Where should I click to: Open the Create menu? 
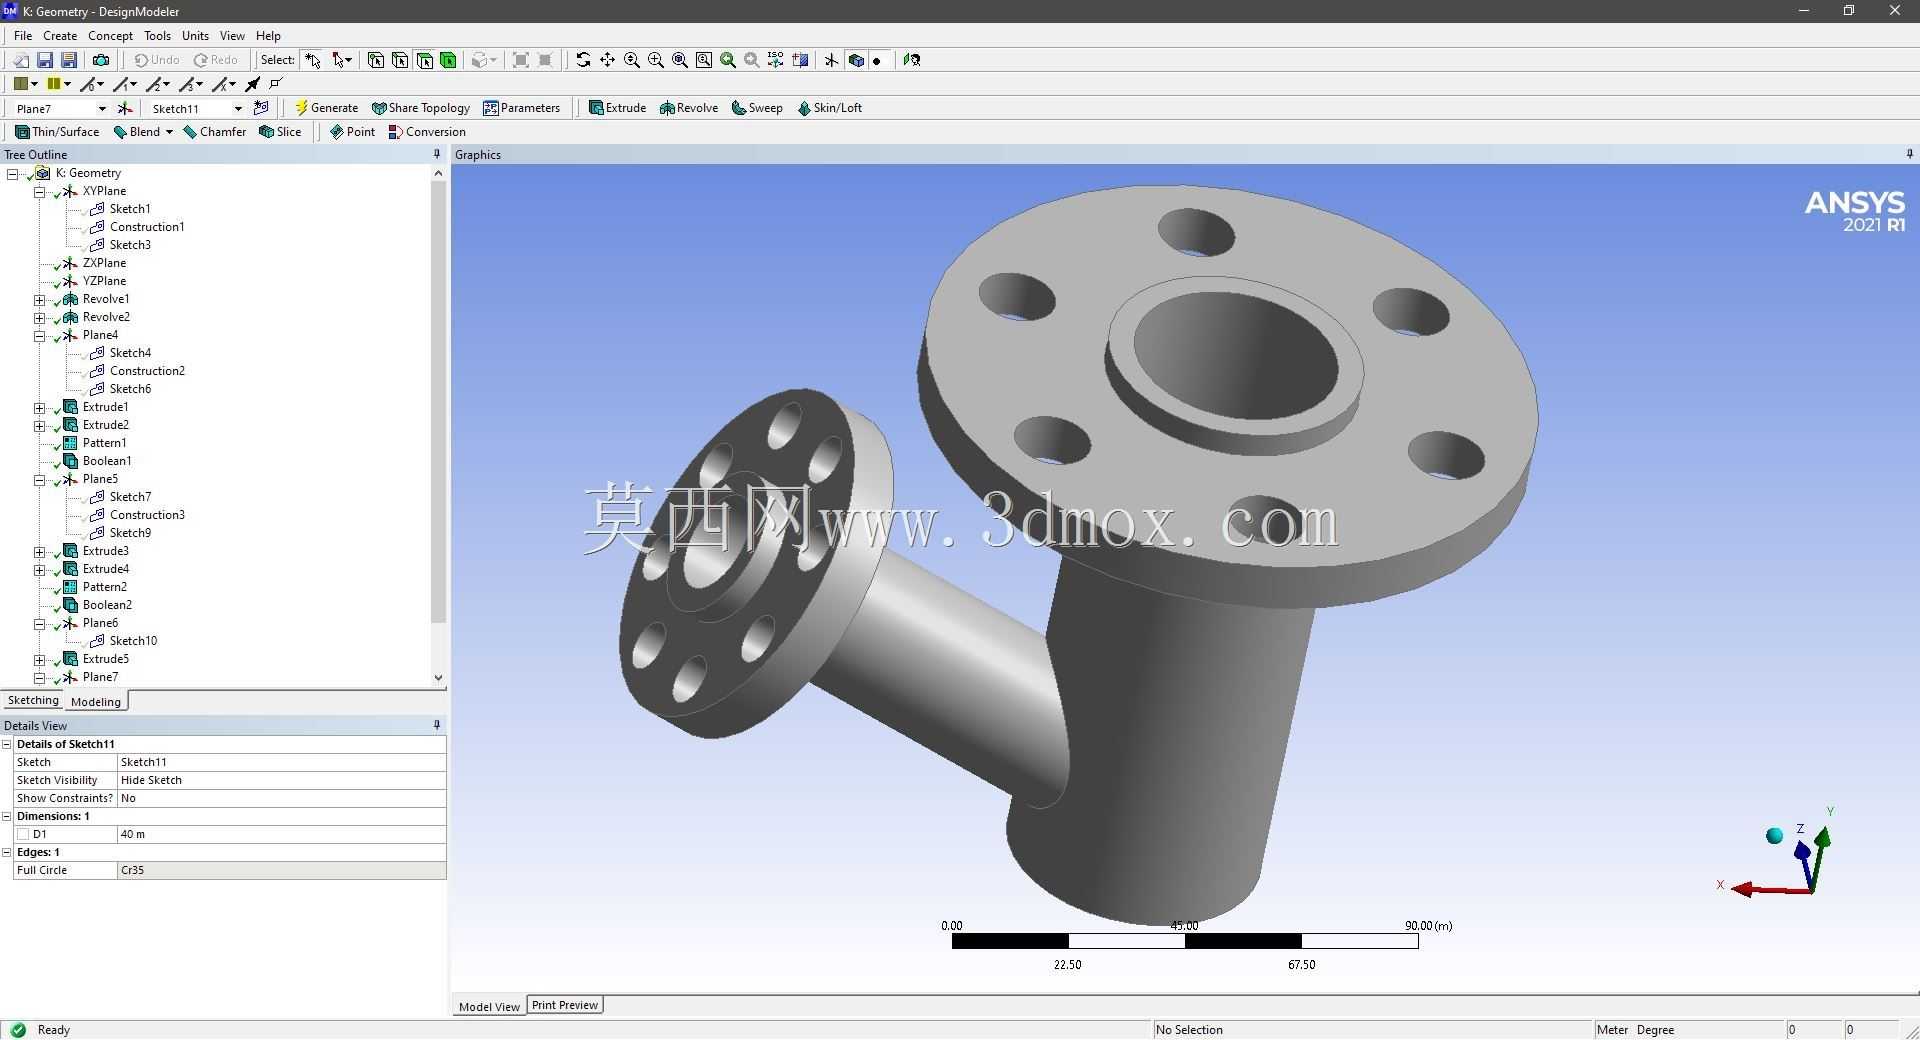(x=60, y=35)
